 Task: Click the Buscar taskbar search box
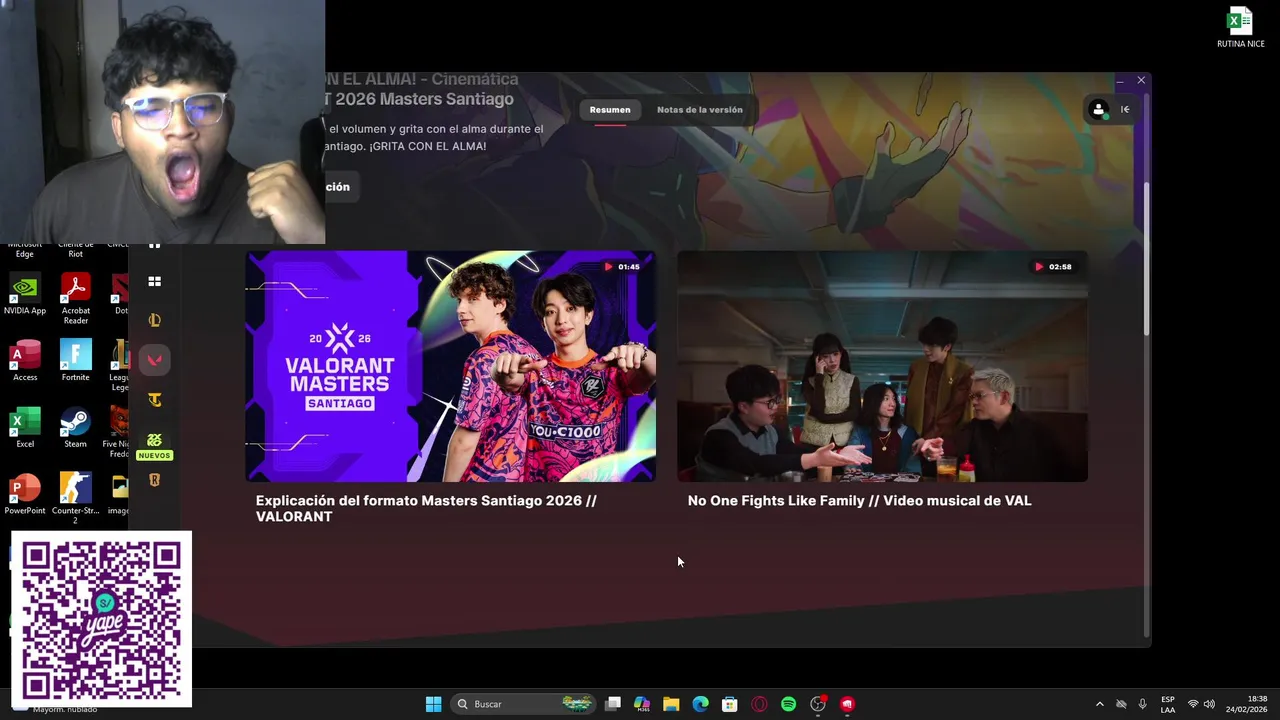pos(523,704)
